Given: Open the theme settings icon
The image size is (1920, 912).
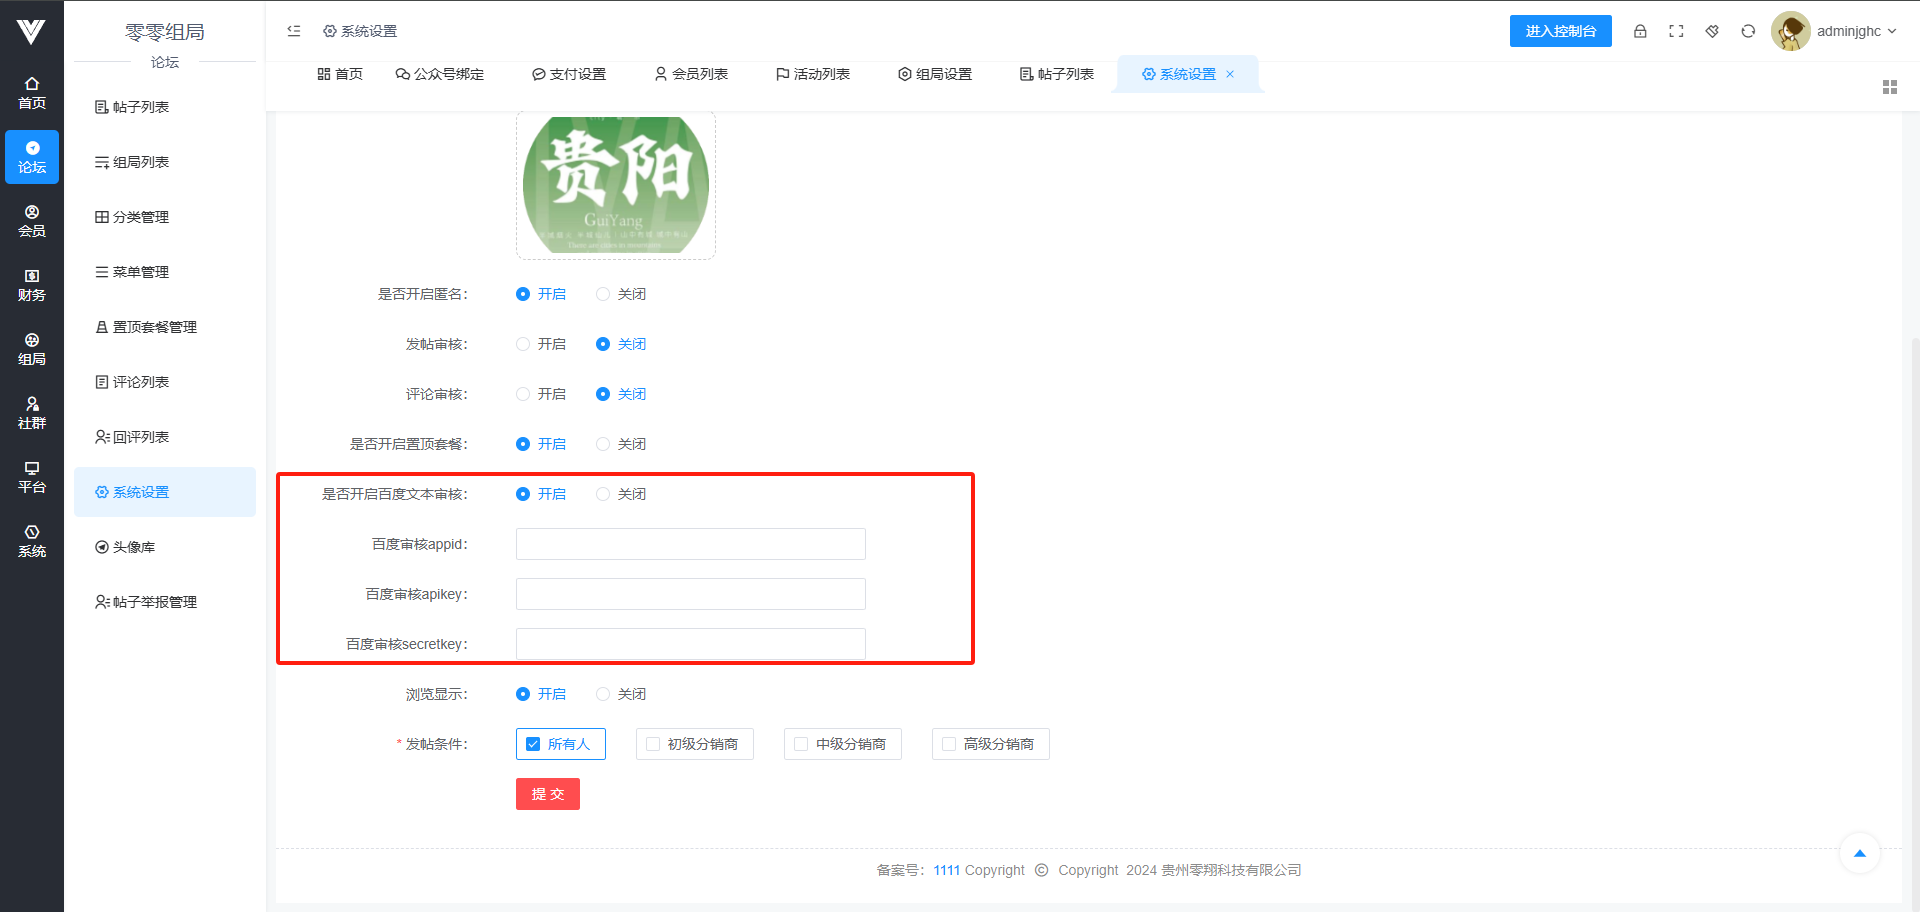Looking at the screenshot, I should [1712, 31].
